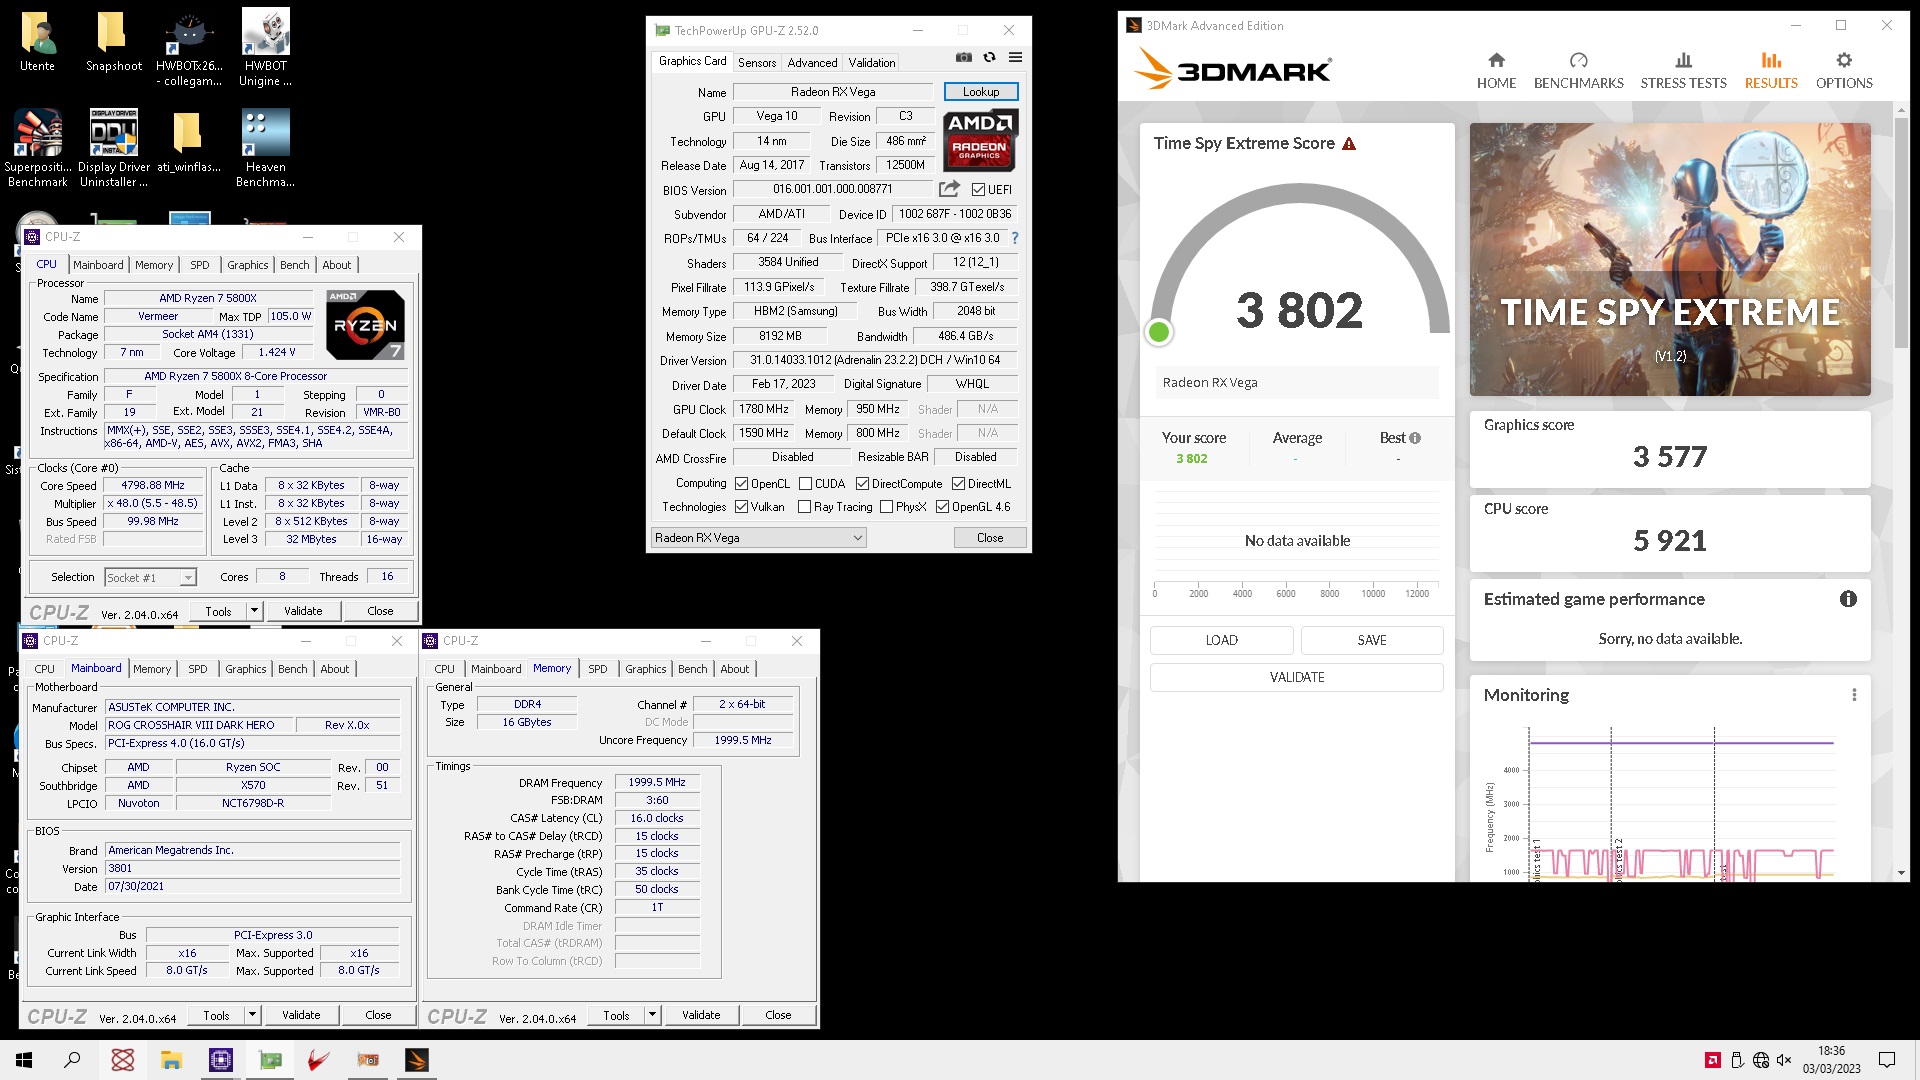This screenshot has width=1920, height=1080.
Task: Click Estimated game performance info icon
Action: click(1848, 599)
